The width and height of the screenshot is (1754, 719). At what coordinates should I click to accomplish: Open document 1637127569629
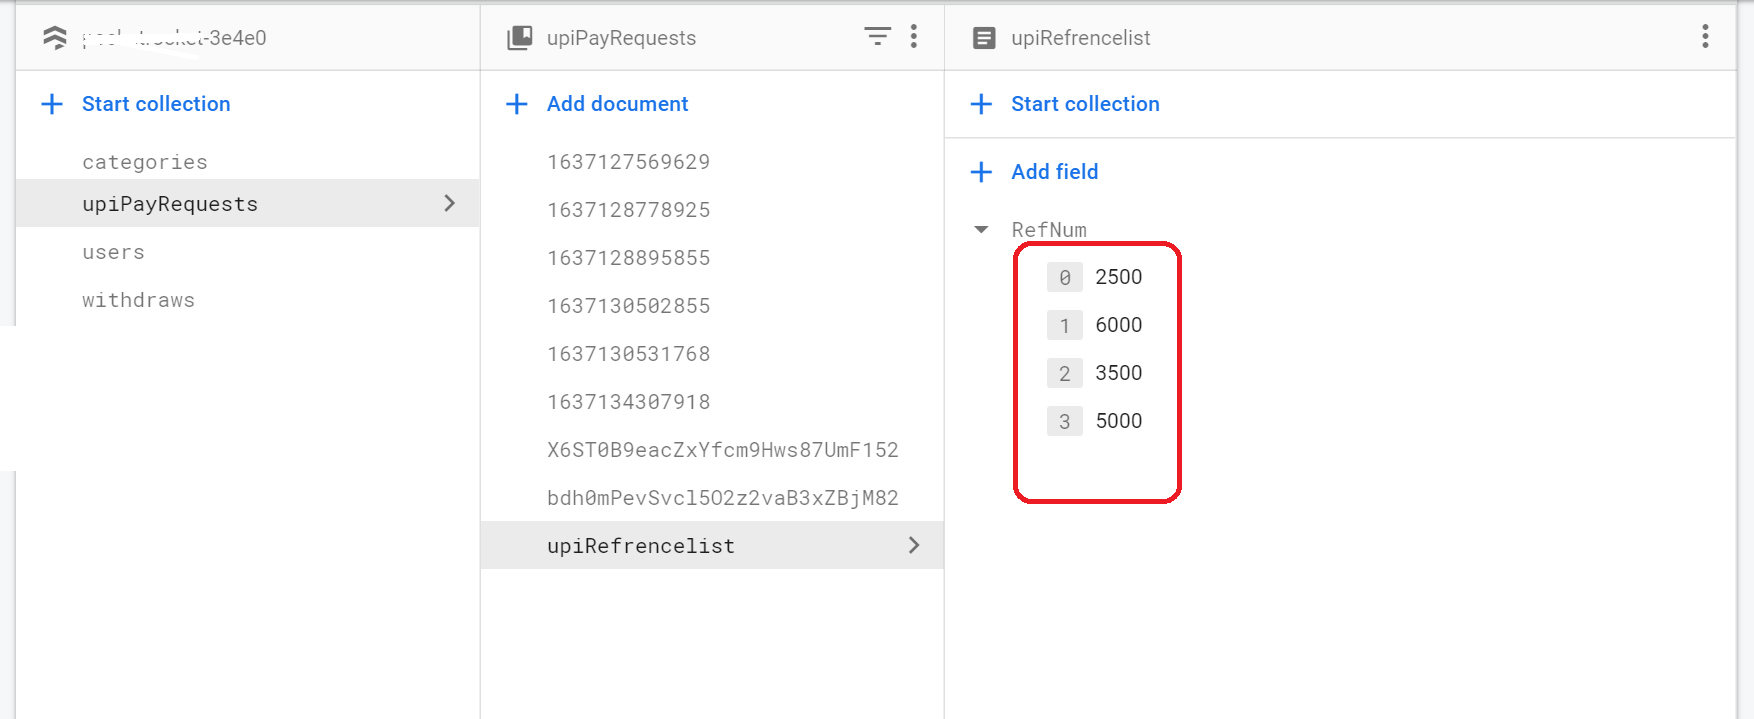[628, 162]
